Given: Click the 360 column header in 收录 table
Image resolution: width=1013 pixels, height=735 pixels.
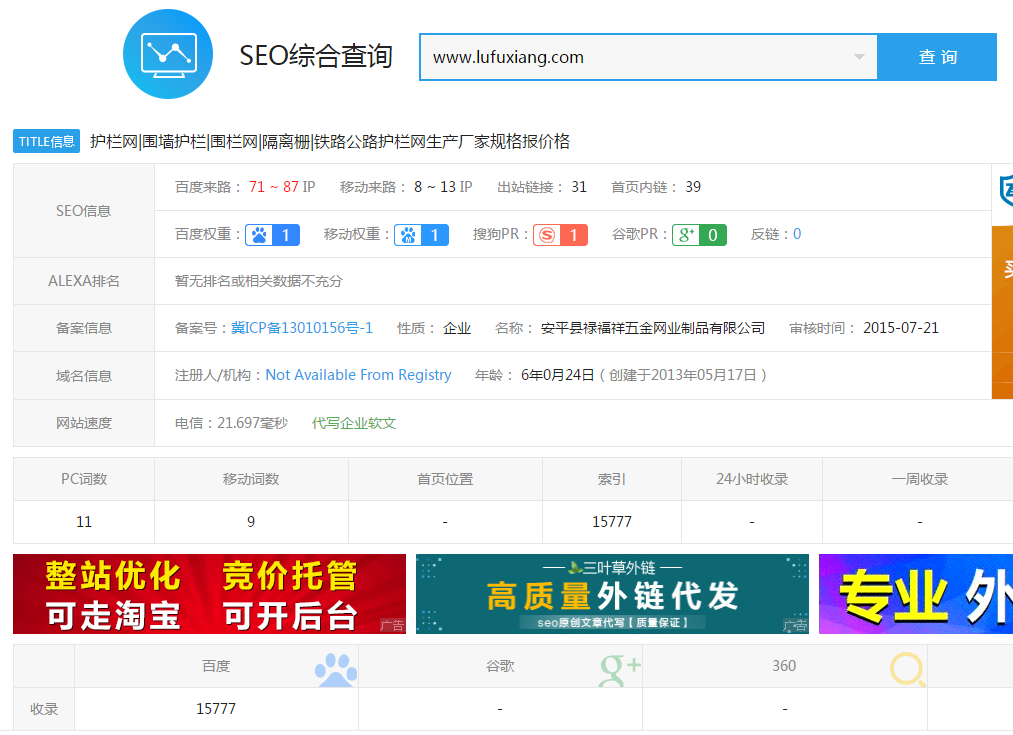Looking at the screenshot, I should pos(784,666).
